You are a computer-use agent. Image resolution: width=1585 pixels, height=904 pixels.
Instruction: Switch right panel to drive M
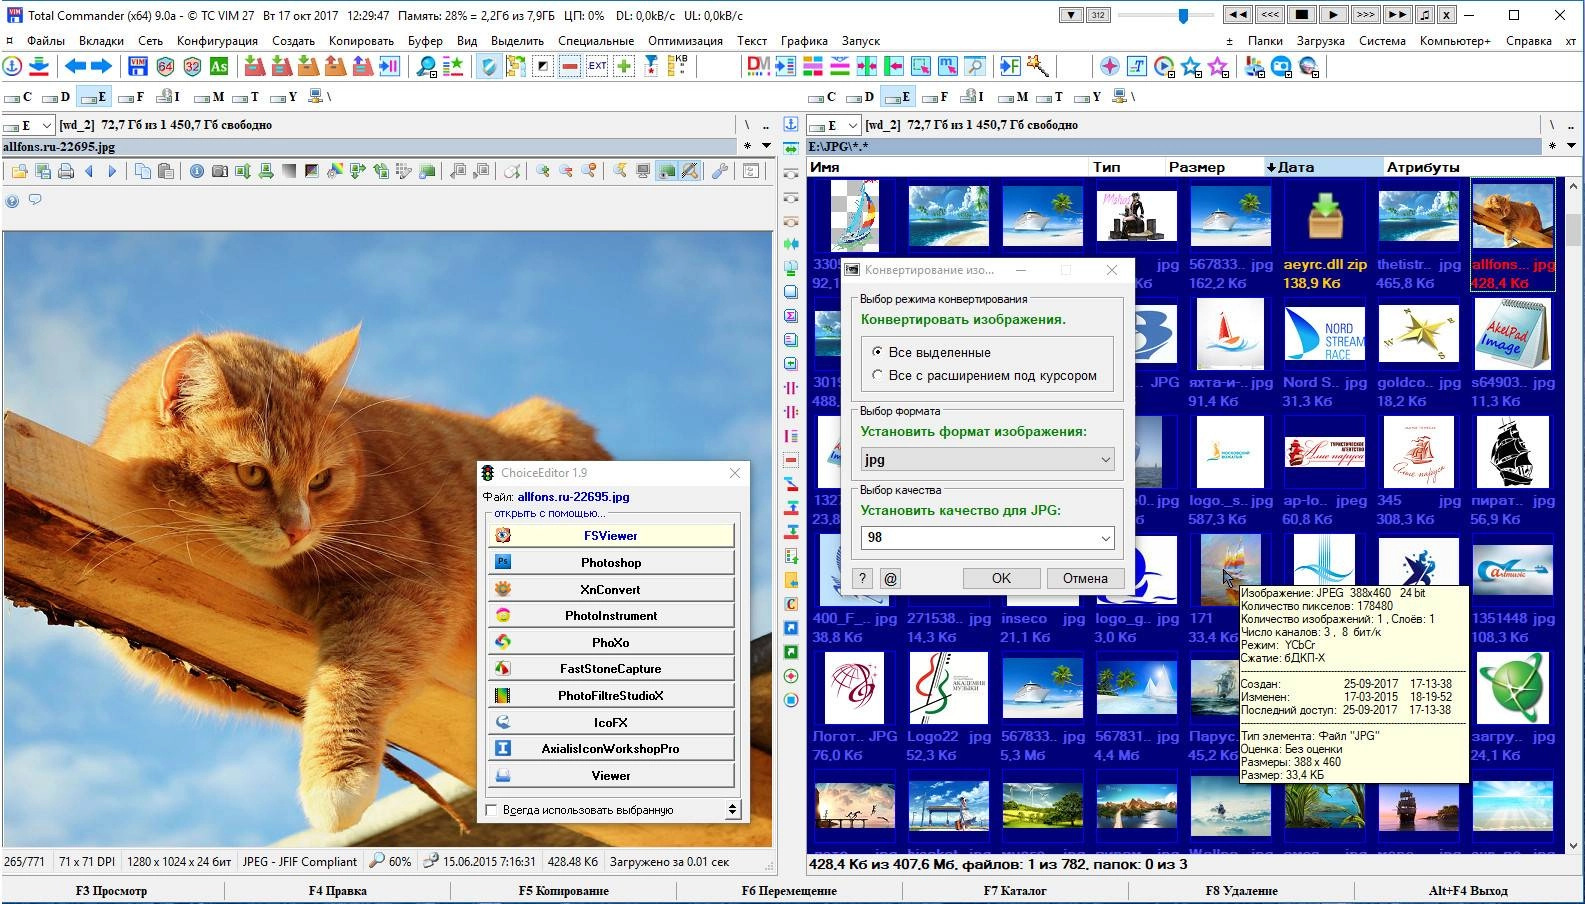[x=1013, y=97]
